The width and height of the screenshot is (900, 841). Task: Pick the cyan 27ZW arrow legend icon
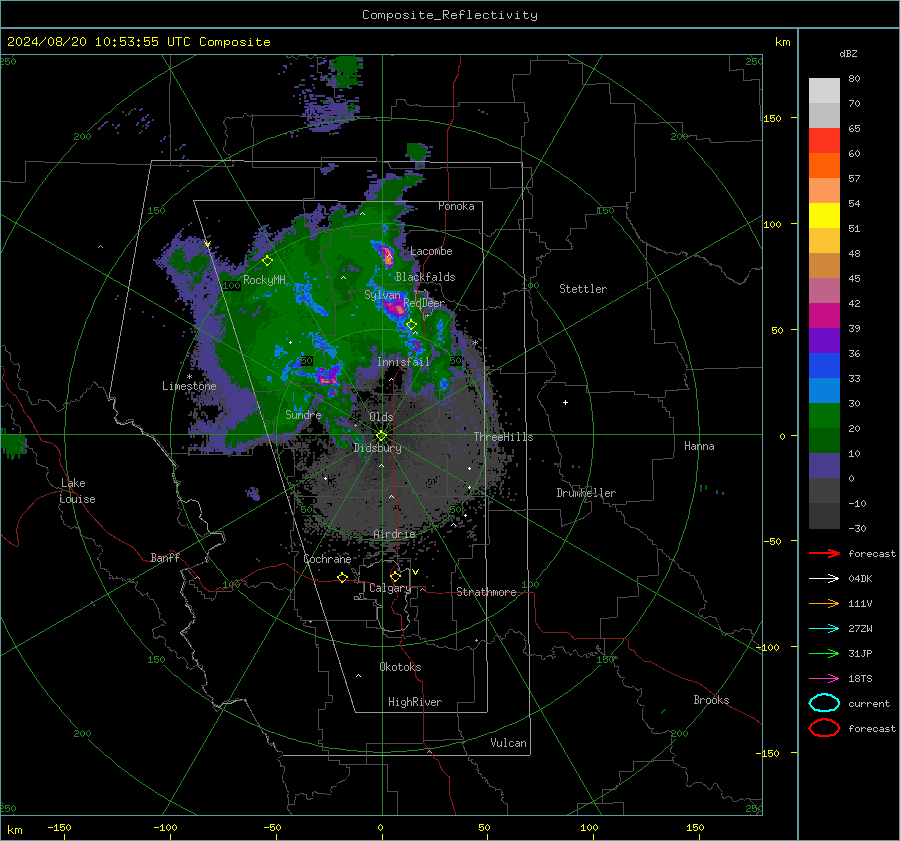(824, 629)
